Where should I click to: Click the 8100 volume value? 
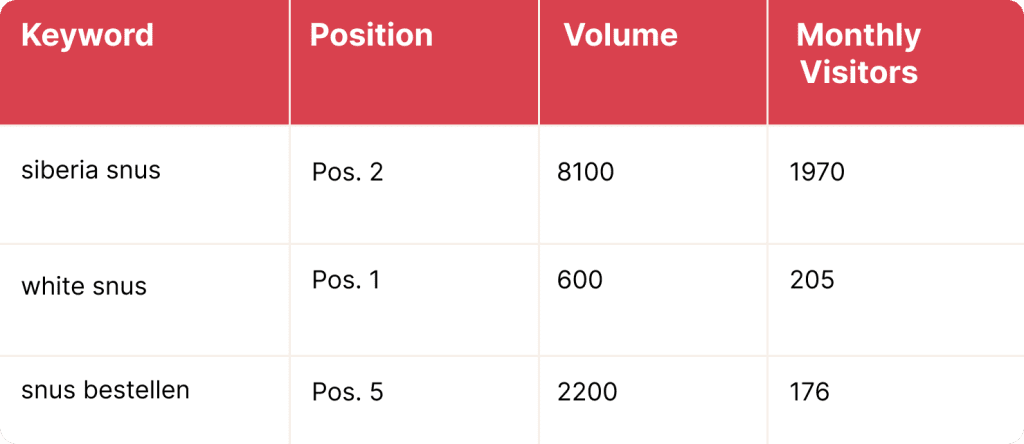point(585,172)
